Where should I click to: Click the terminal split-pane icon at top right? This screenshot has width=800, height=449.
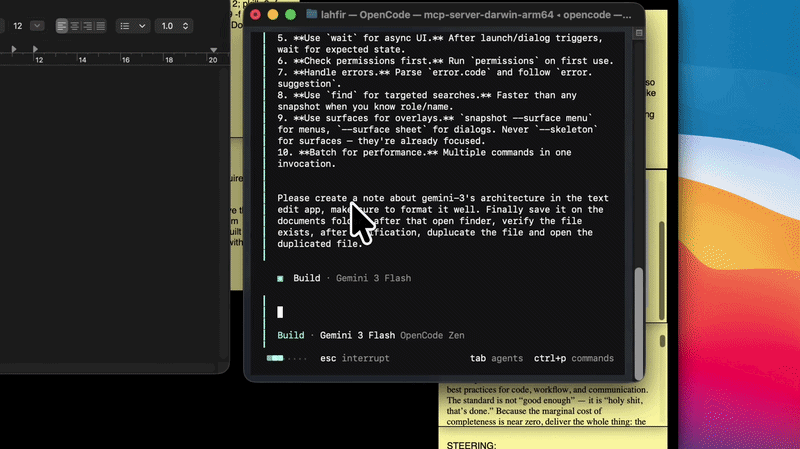[x=639, y=33]
